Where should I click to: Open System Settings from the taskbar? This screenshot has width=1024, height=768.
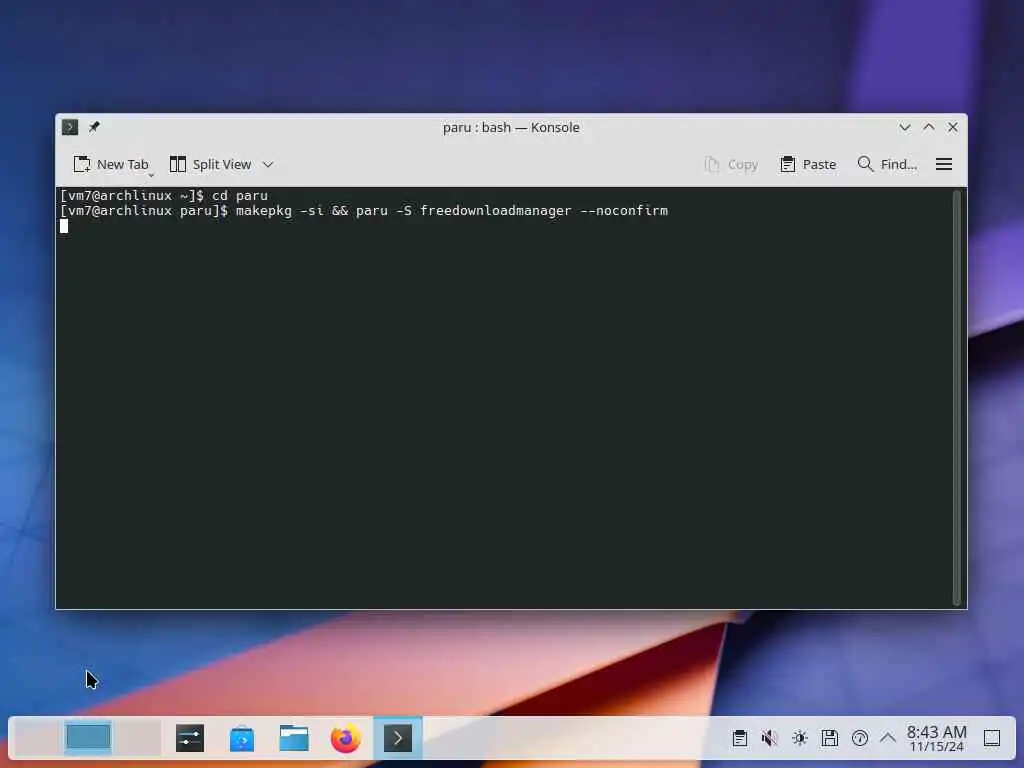pyautogui.click(x=190, y=739)
